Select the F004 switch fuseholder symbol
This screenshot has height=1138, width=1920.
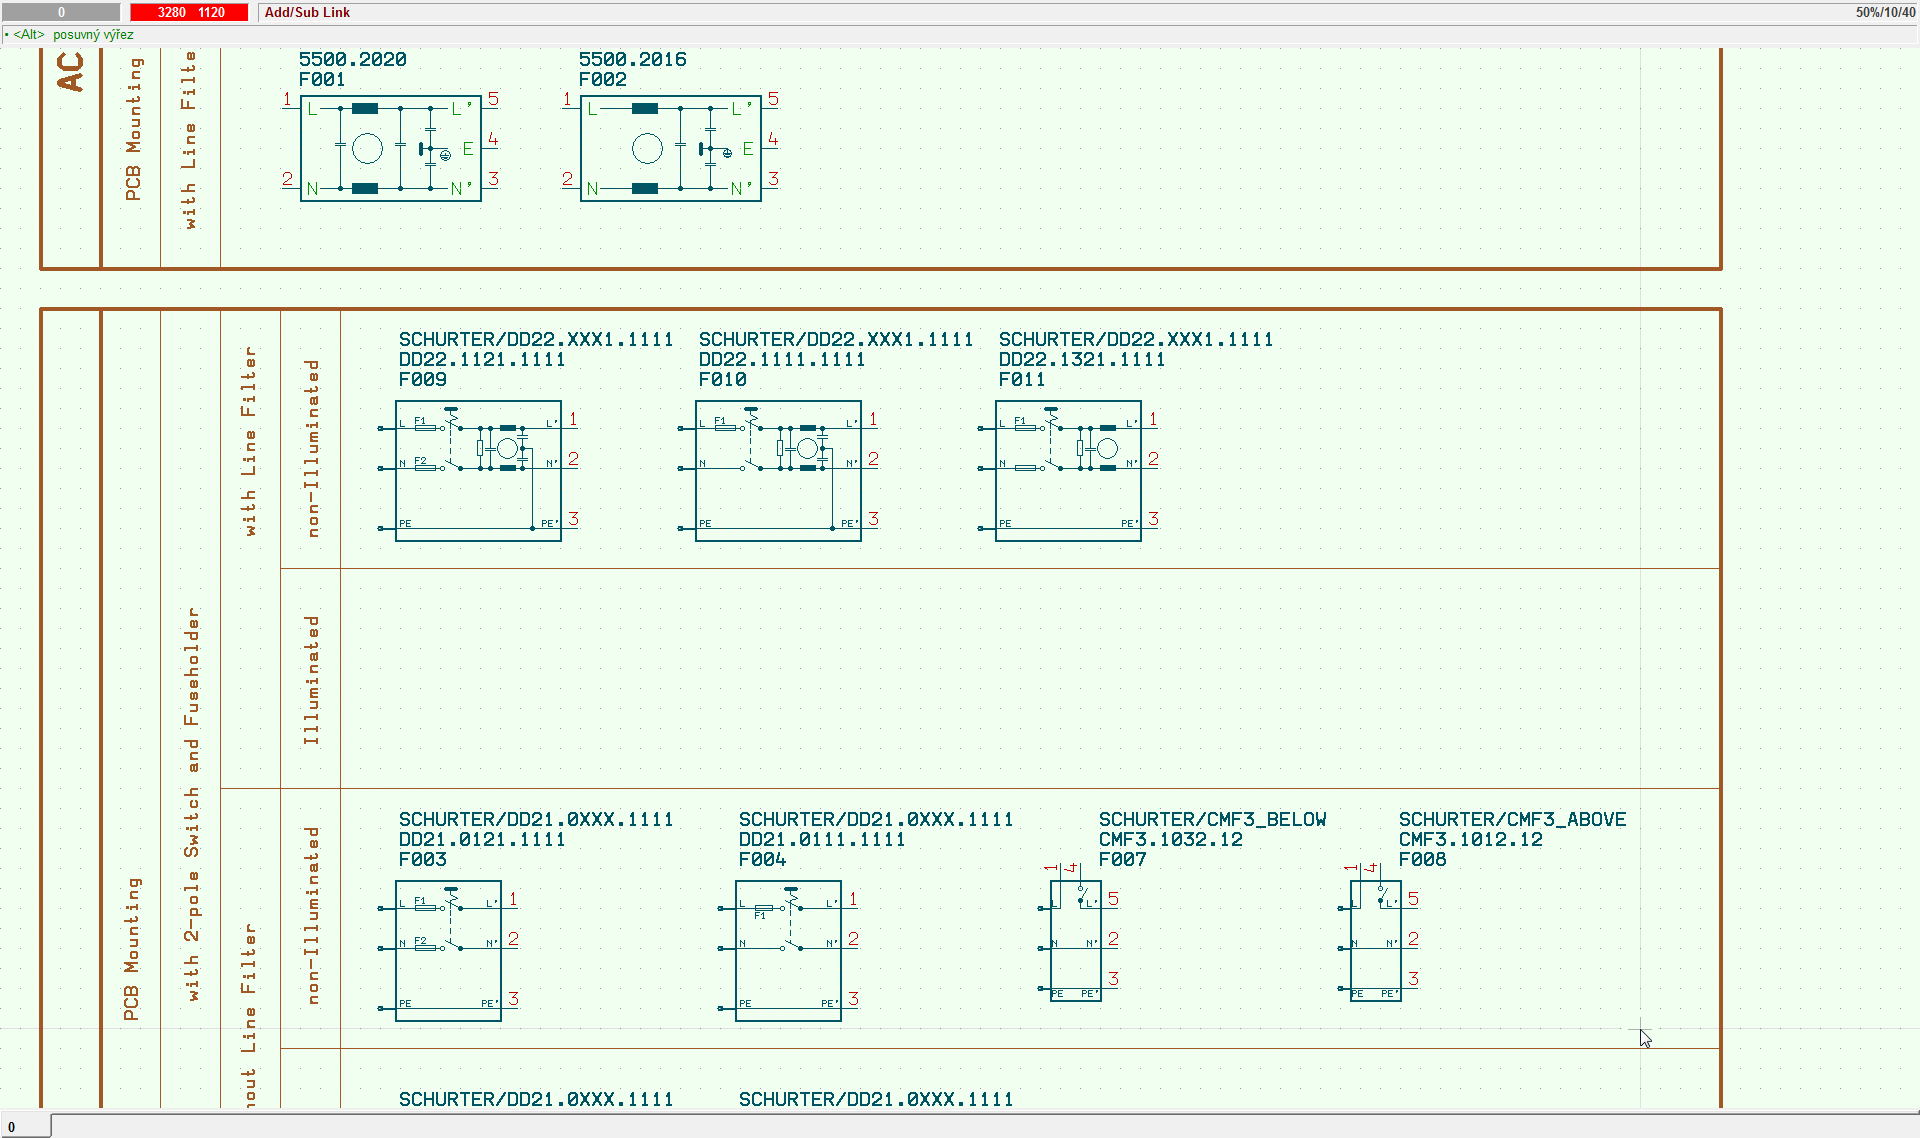click(788, 951)
